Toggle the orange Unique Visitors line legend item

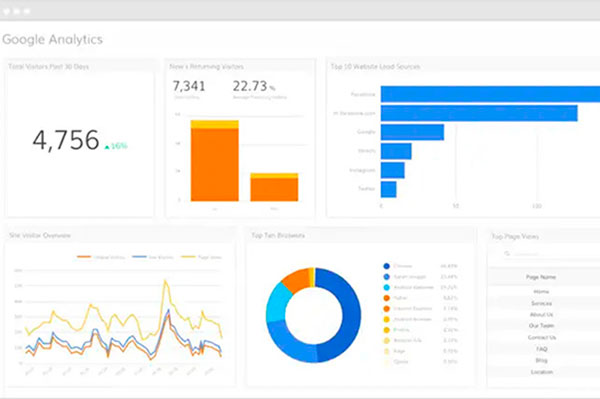[101, 257]
